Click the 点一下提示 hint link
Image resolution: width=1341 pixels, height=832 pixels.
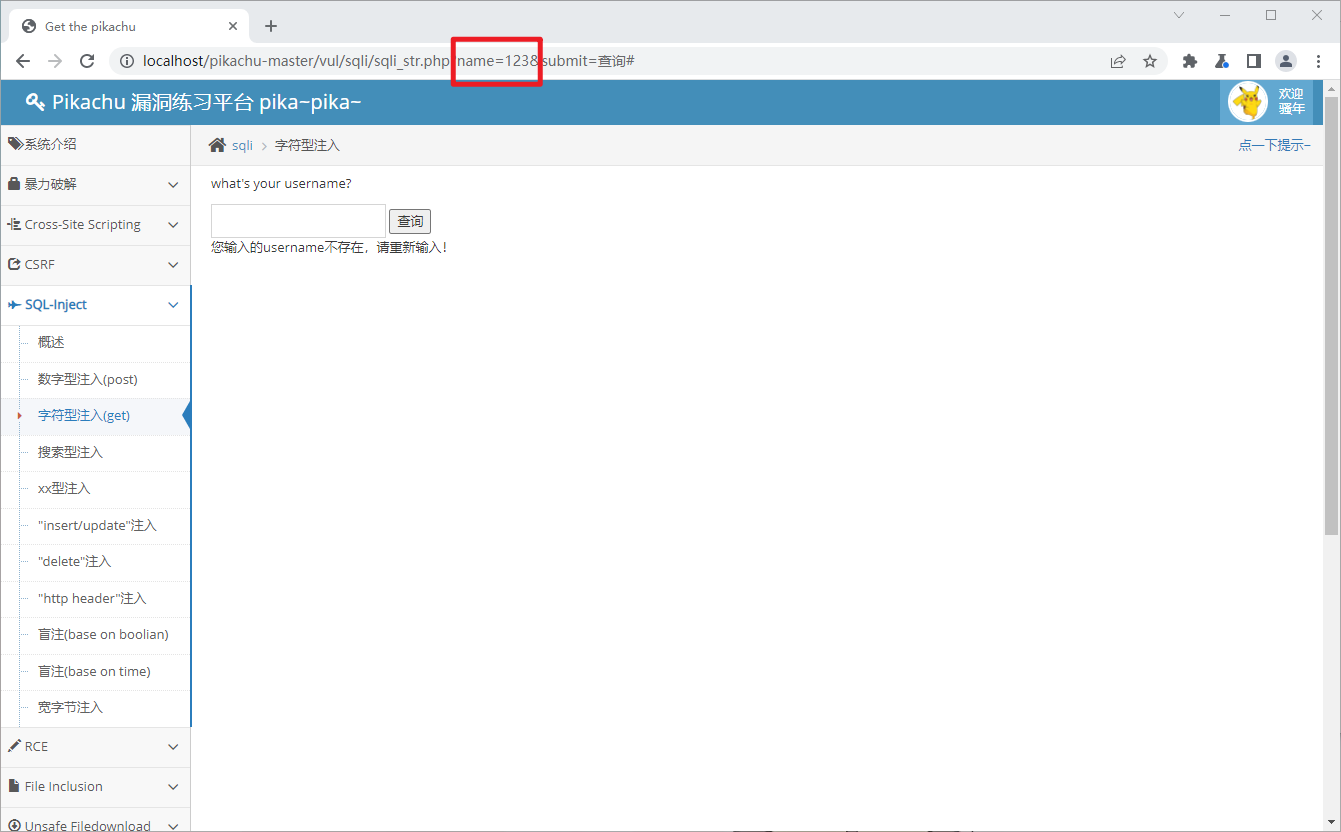point(1273,145)
